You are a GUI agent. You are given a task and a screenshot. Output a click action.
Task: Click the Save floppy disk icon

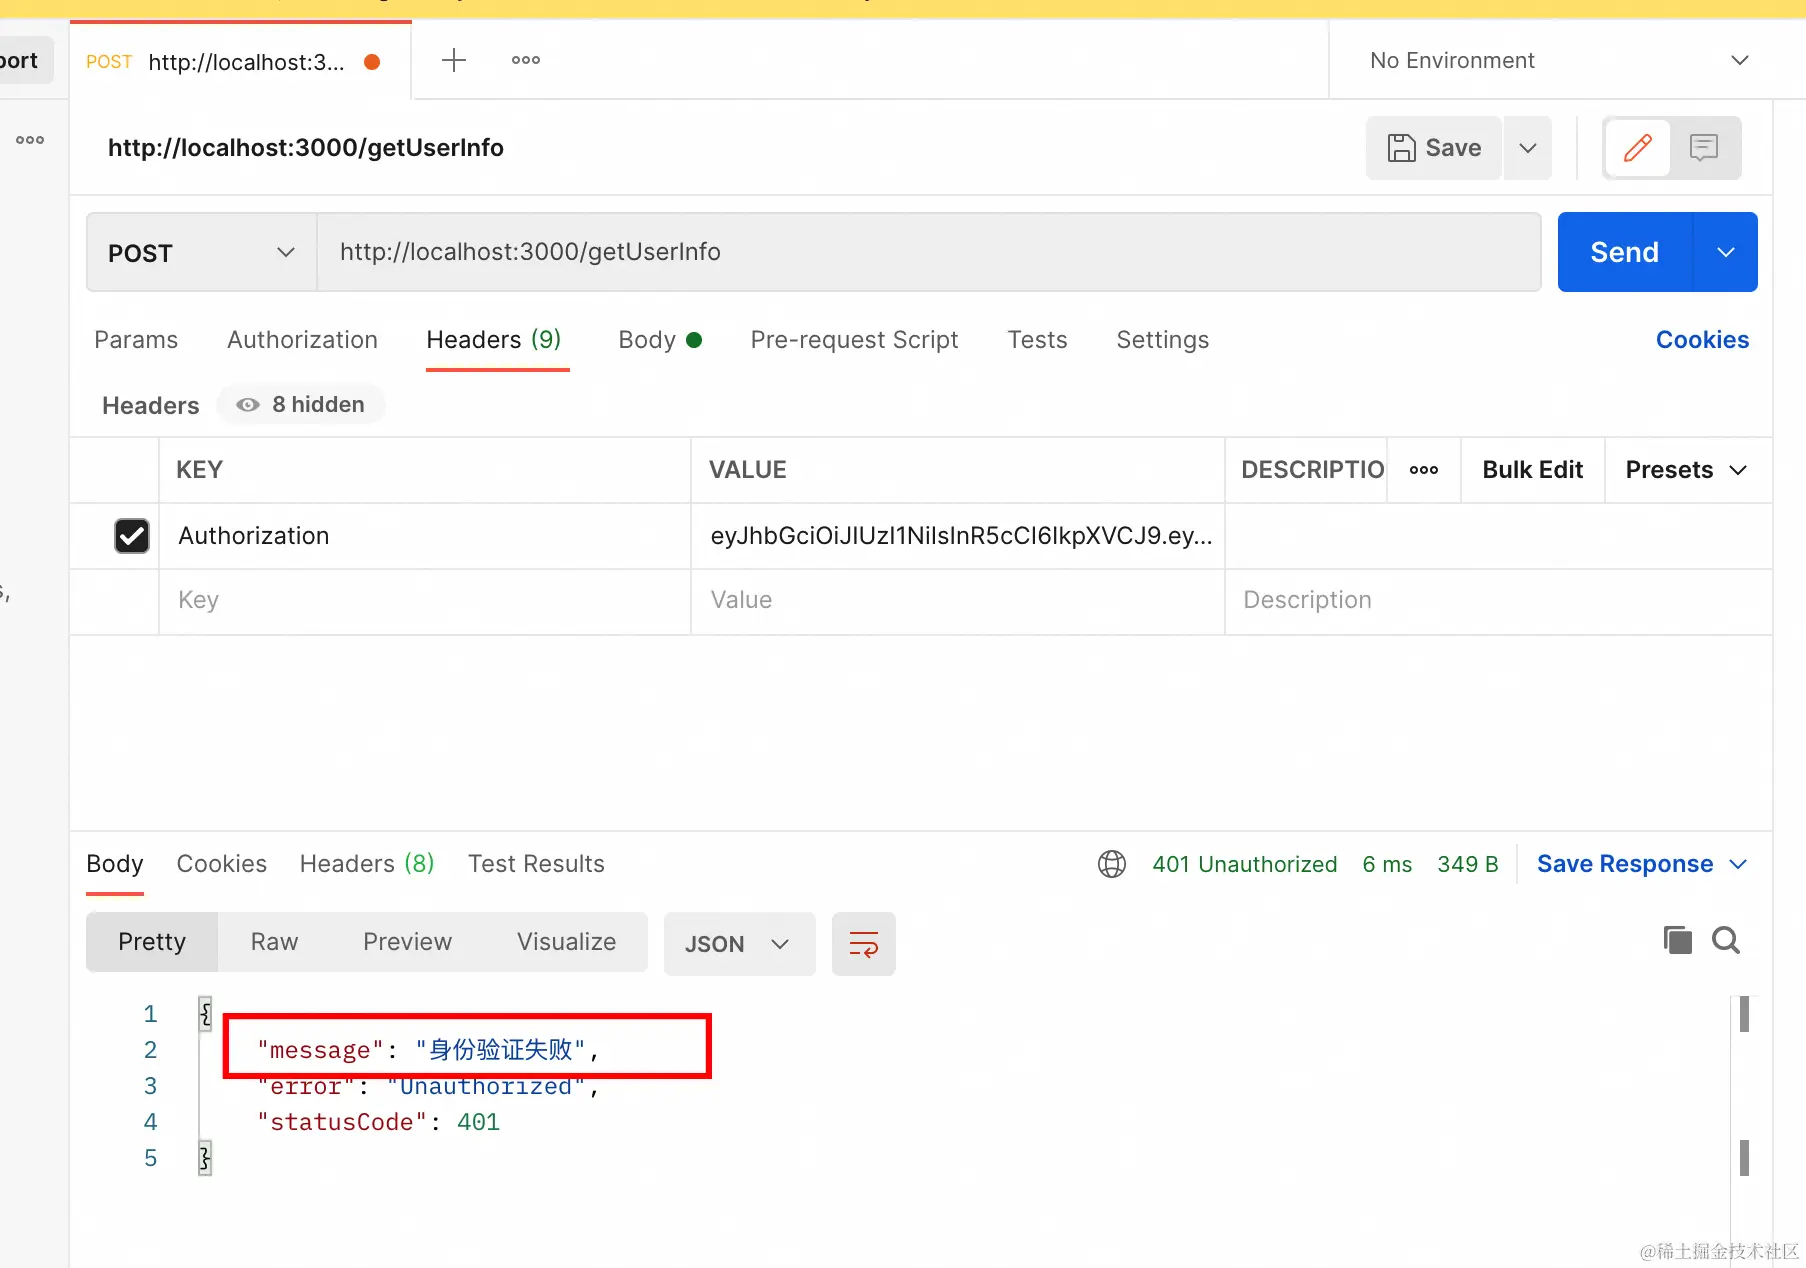(x=1402, y=148)
